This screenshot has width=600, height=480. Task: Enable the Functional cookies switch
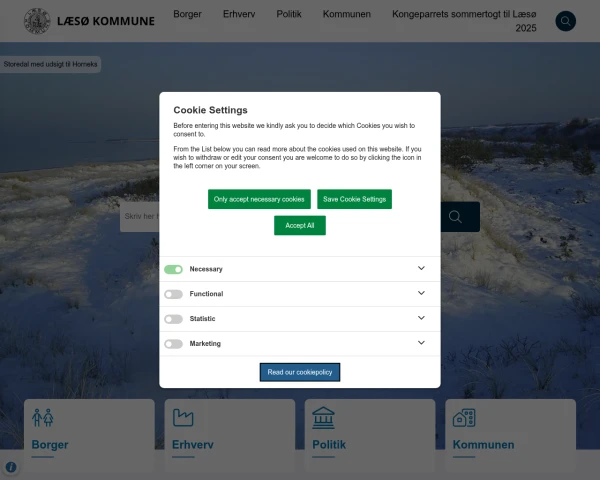point(173,294)
